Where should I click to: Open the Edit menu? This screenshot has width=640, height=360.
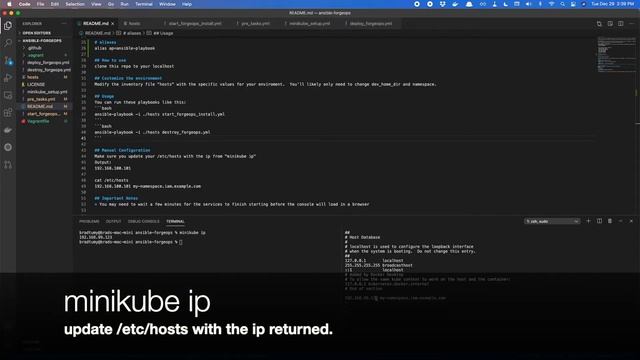(x=55, y=4)
